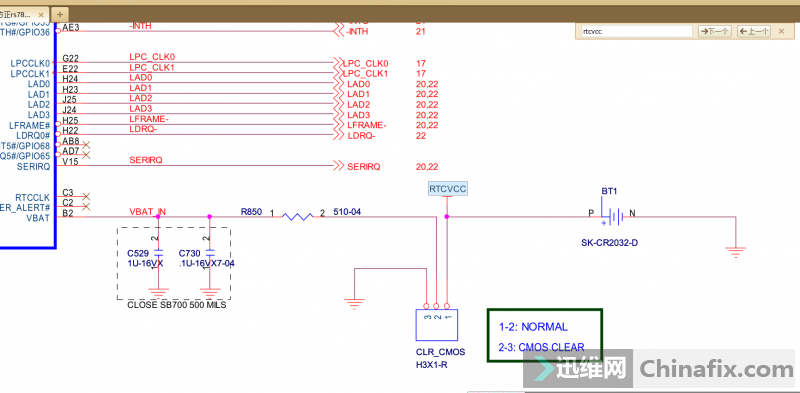Click the BT1 battery symbol
Viewport: 800px width, 393px height.
pos(614,217)
